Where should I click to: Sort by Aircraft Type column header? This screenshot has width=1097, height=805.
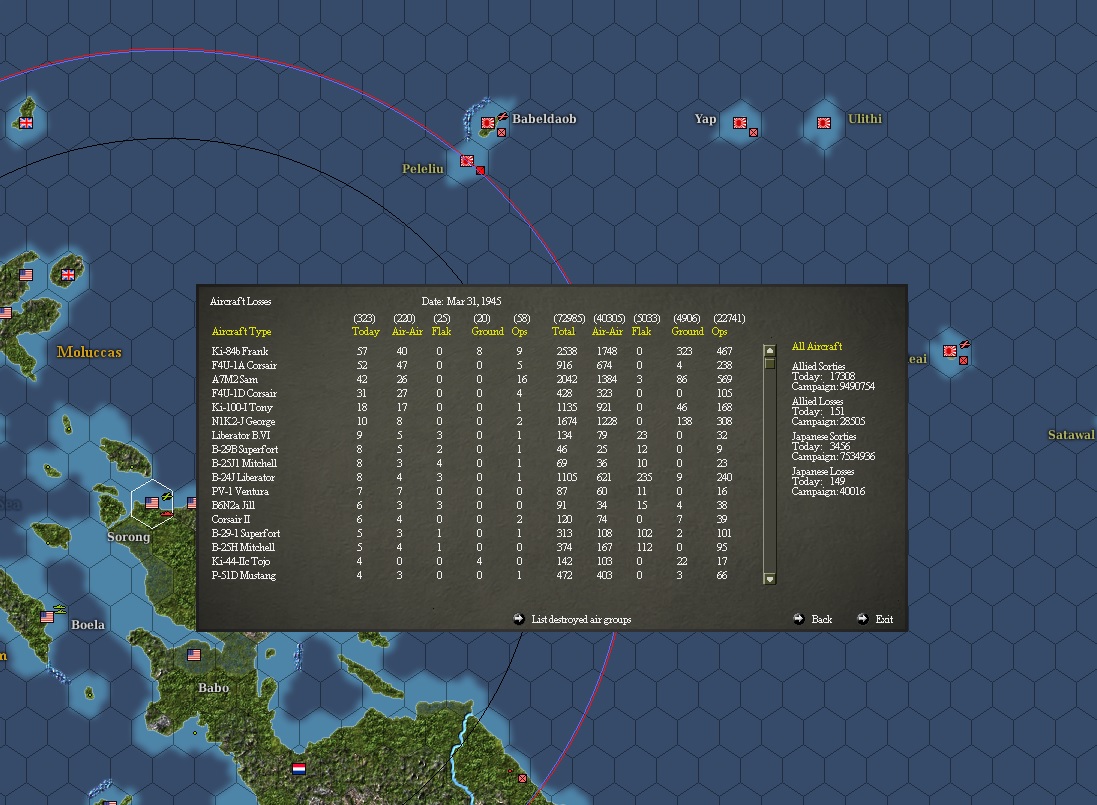[241, 332]
